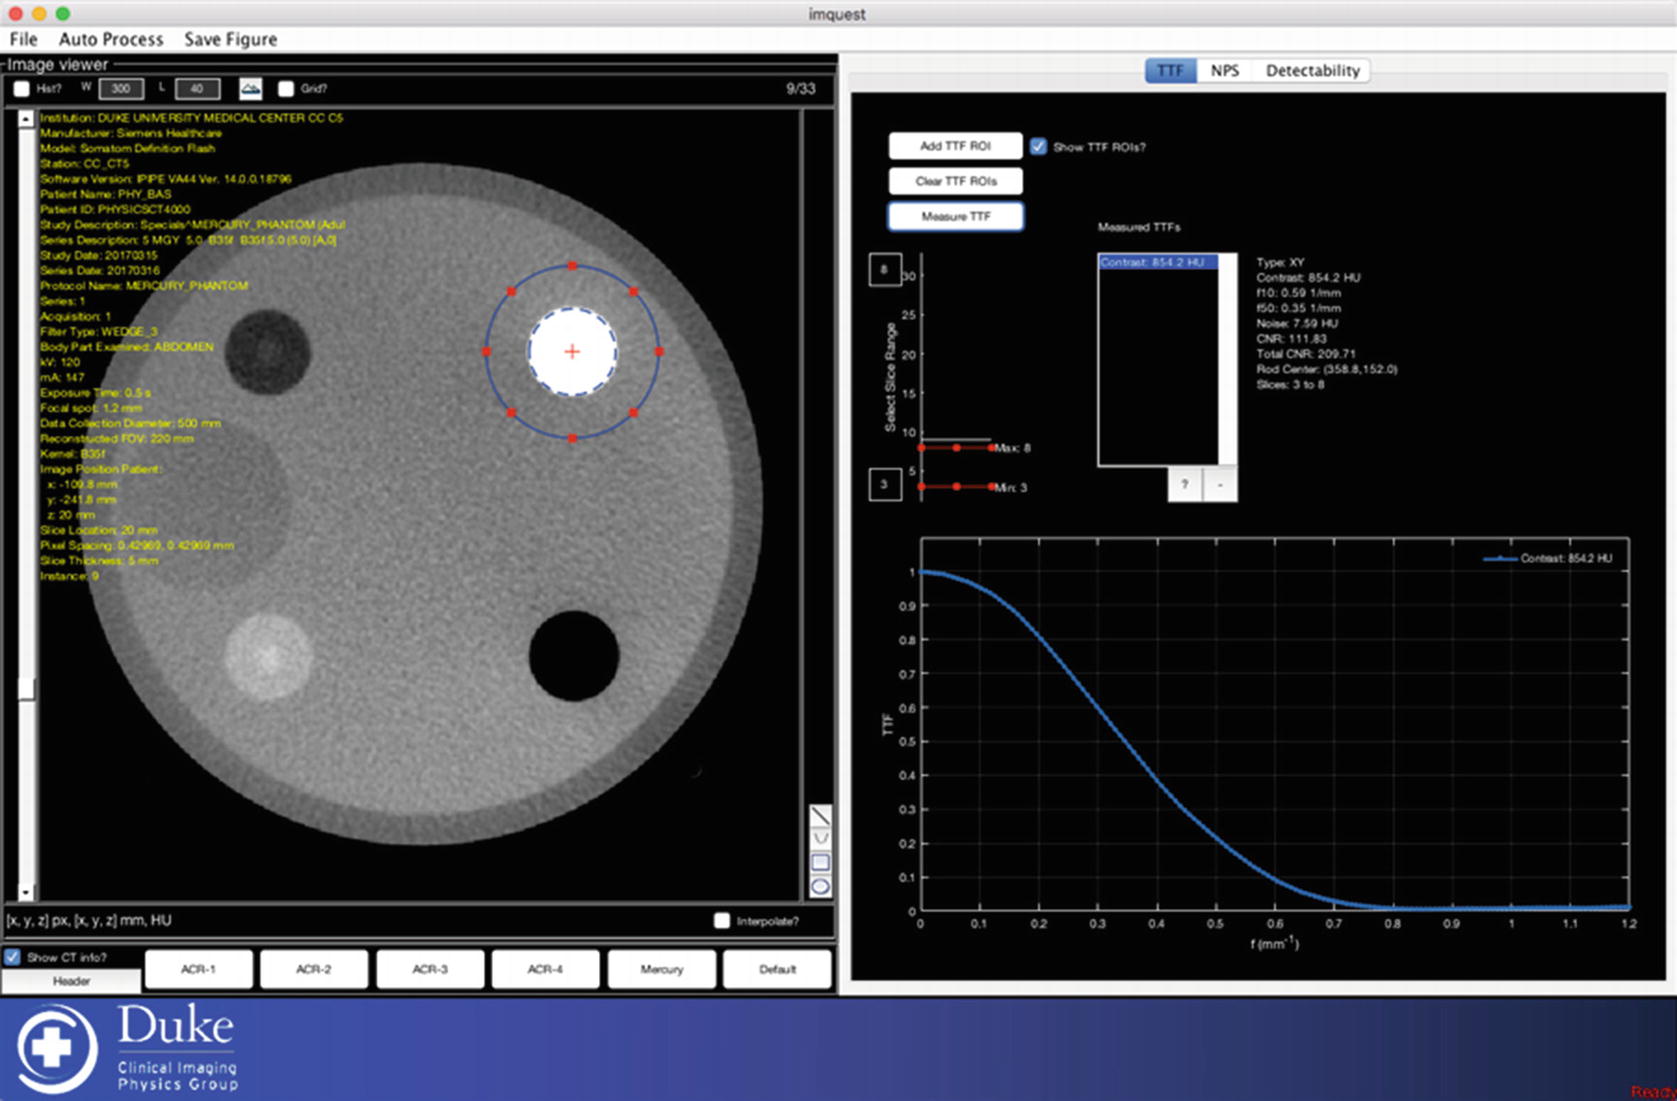Switch to the NPS tab
This screenshot has height=1101, width=1677.
coord(1224,71)
